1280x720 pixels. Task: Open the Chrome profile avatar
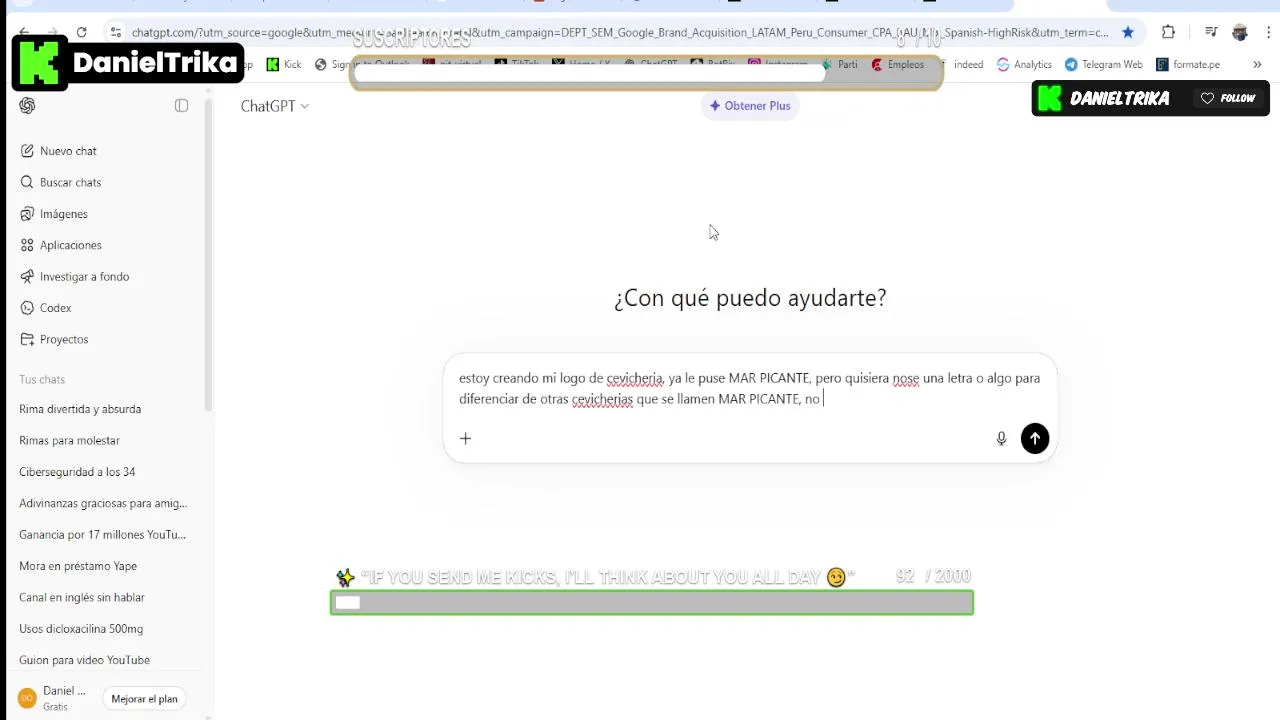1240,32
